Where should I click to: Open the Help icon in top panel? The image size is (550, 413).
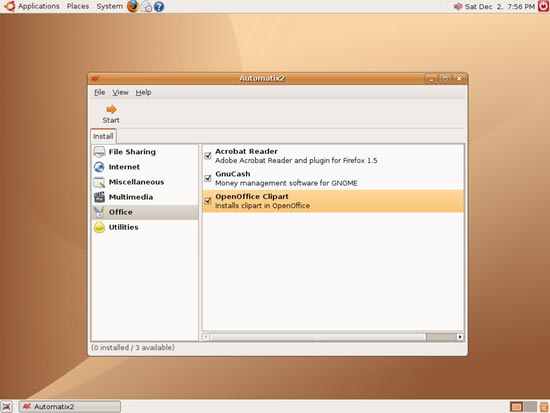click(159, 6)
